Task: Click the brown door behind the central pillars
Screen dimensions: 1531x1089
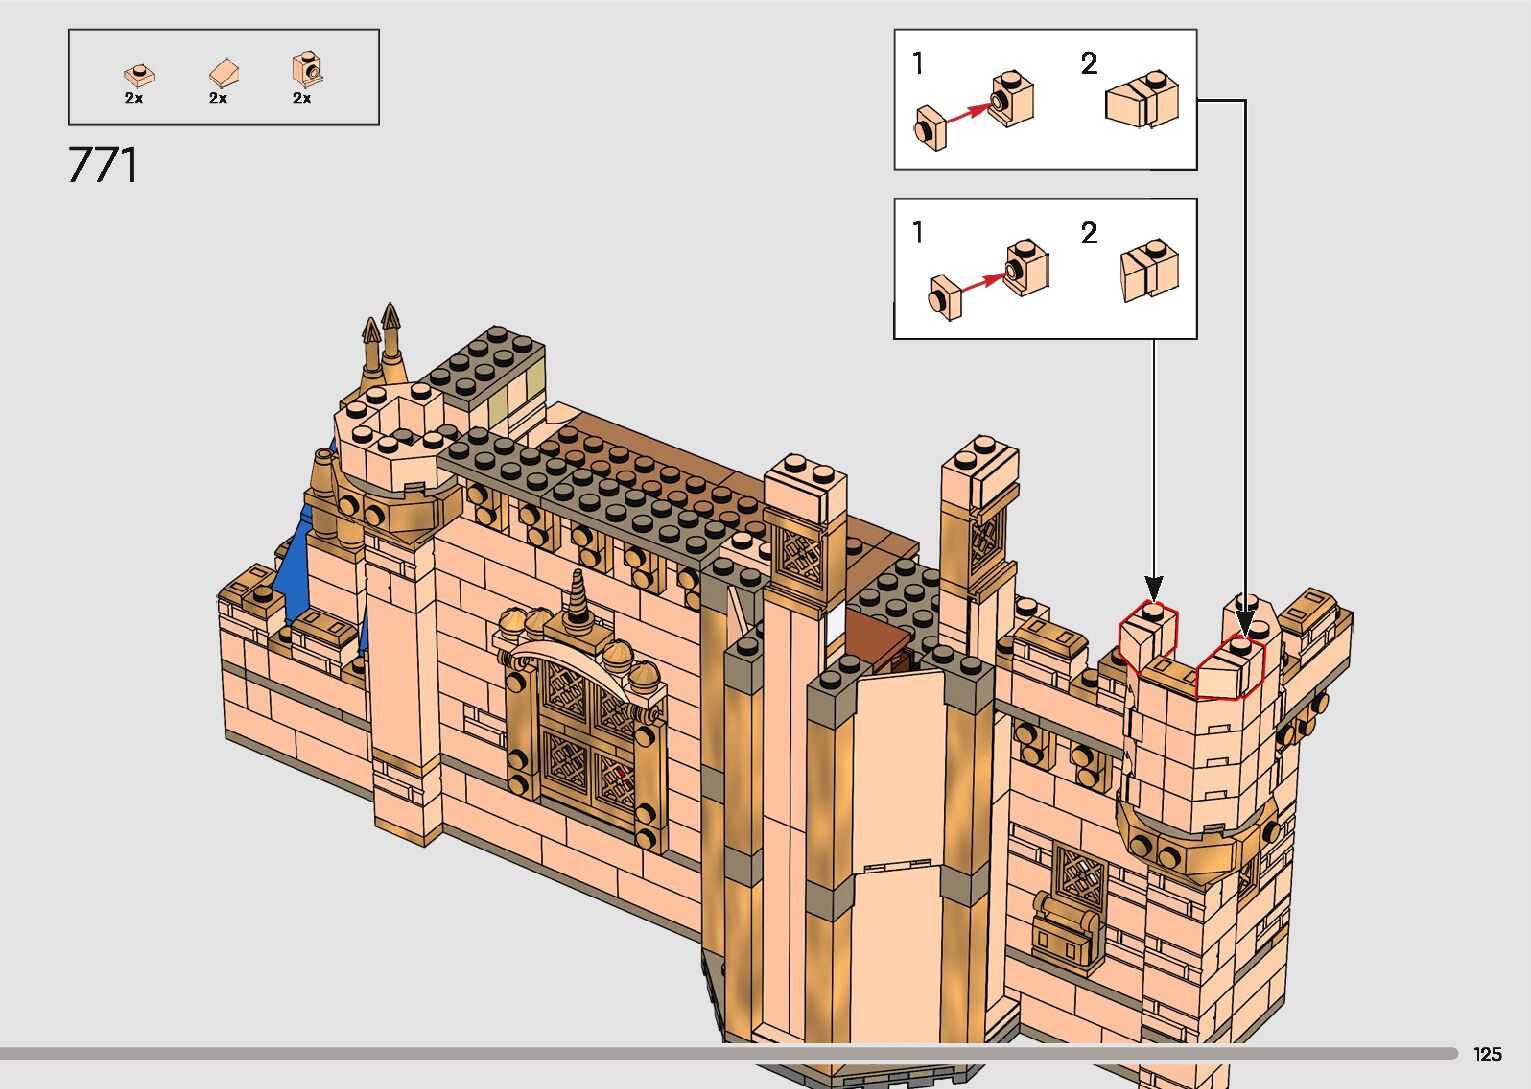Action: click(875, 642)
